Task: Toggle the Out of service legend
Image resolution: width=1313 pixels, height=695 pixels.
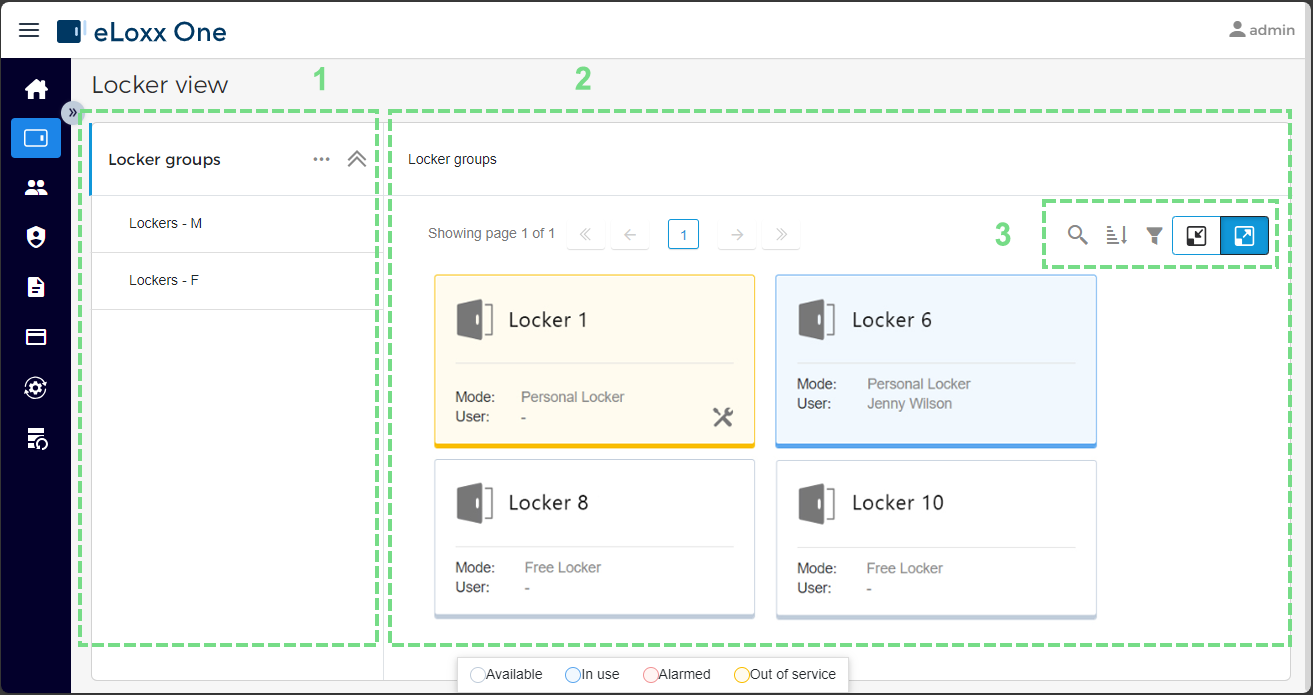Action: pos(784,674)
